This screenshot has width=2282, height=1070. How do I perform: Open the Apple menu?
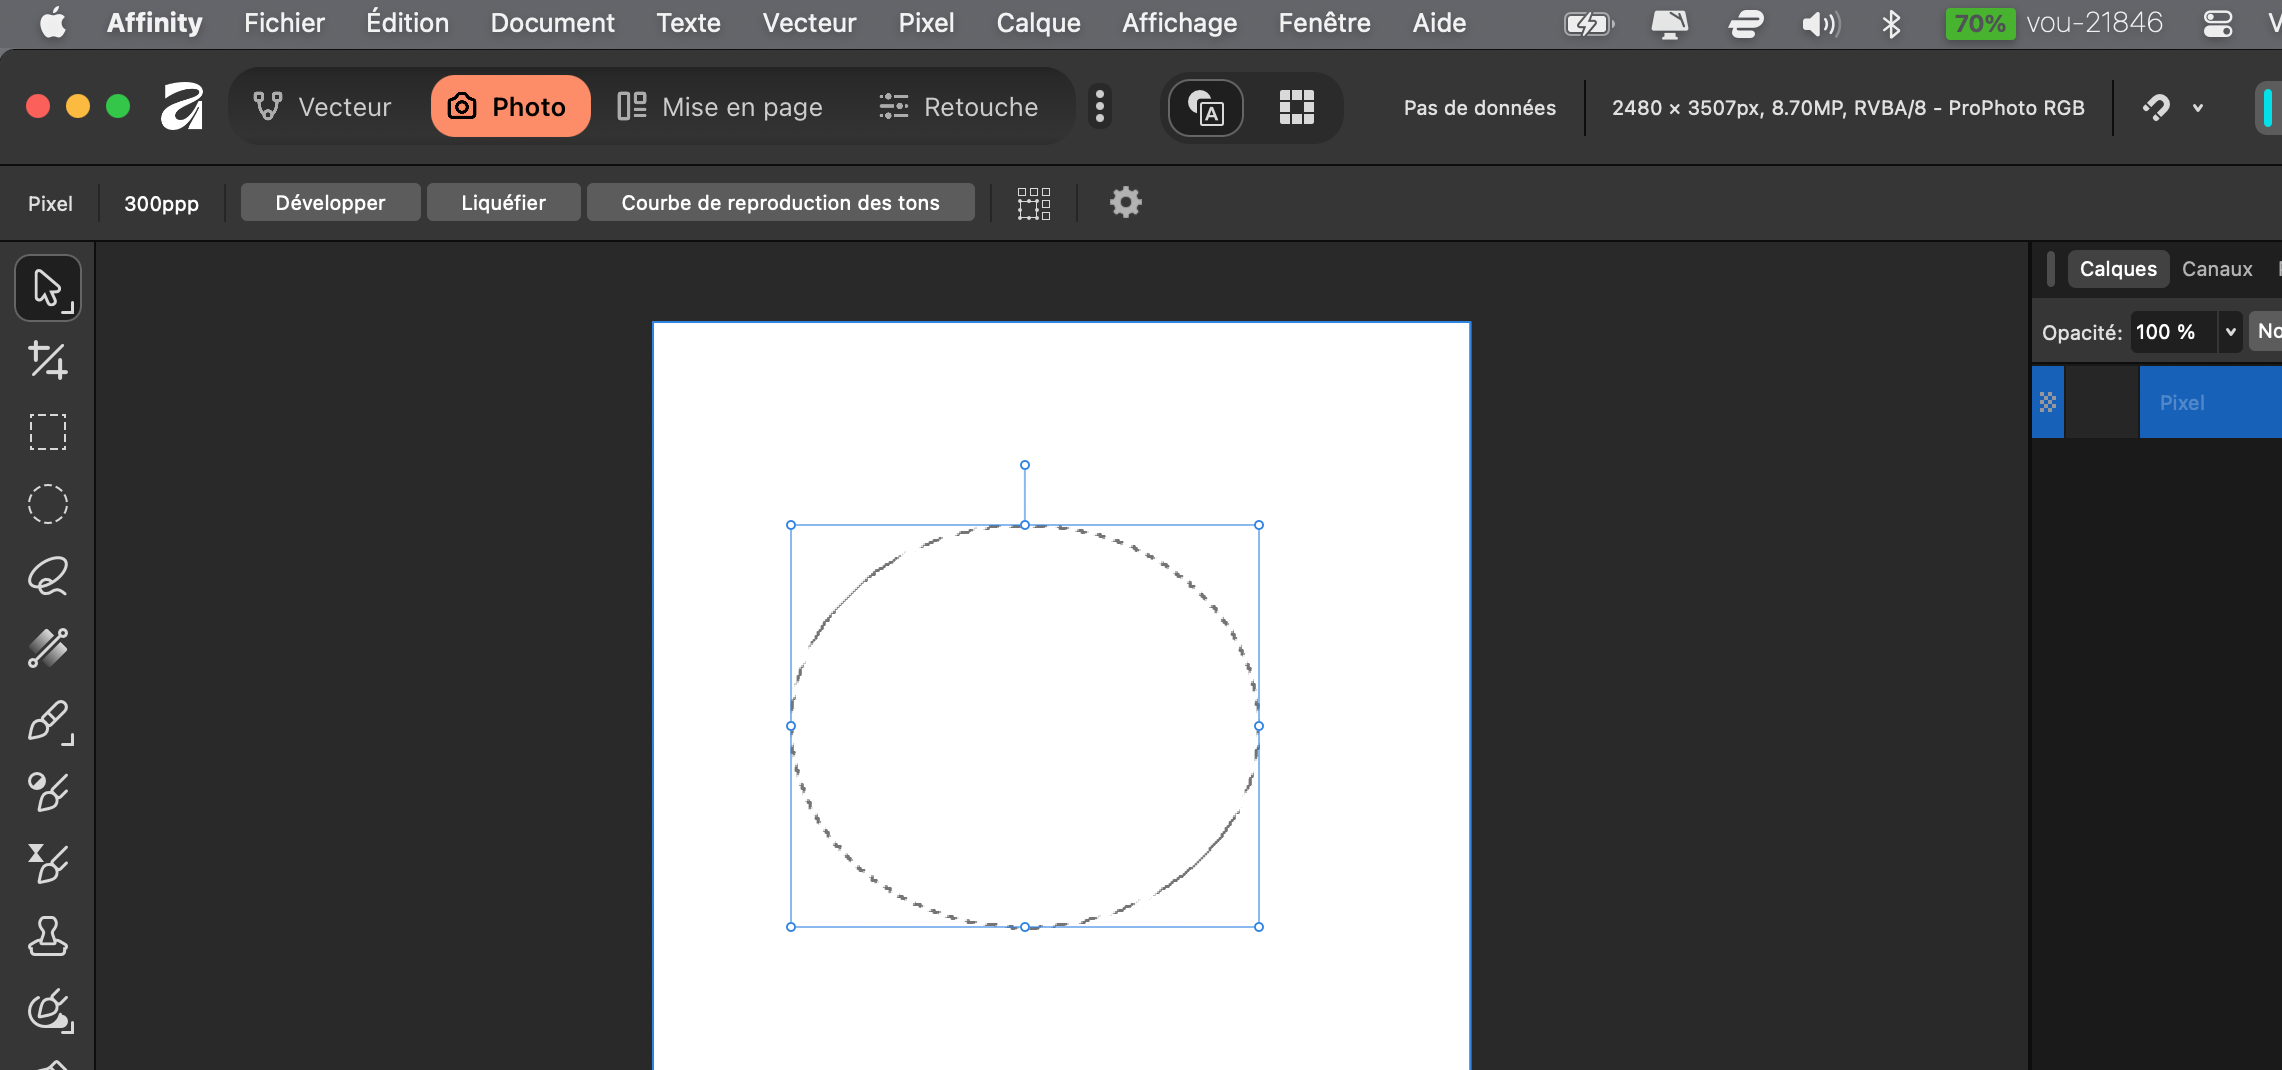click(x=53, y=22)
